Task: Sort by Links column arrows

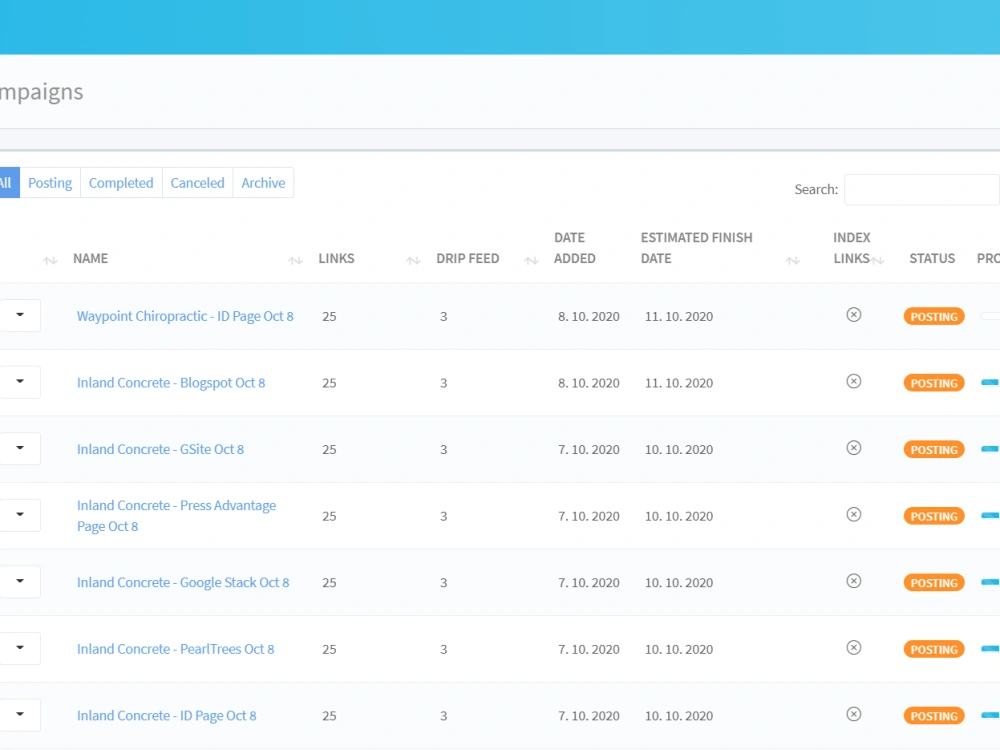Action: [x=413, y=260]
